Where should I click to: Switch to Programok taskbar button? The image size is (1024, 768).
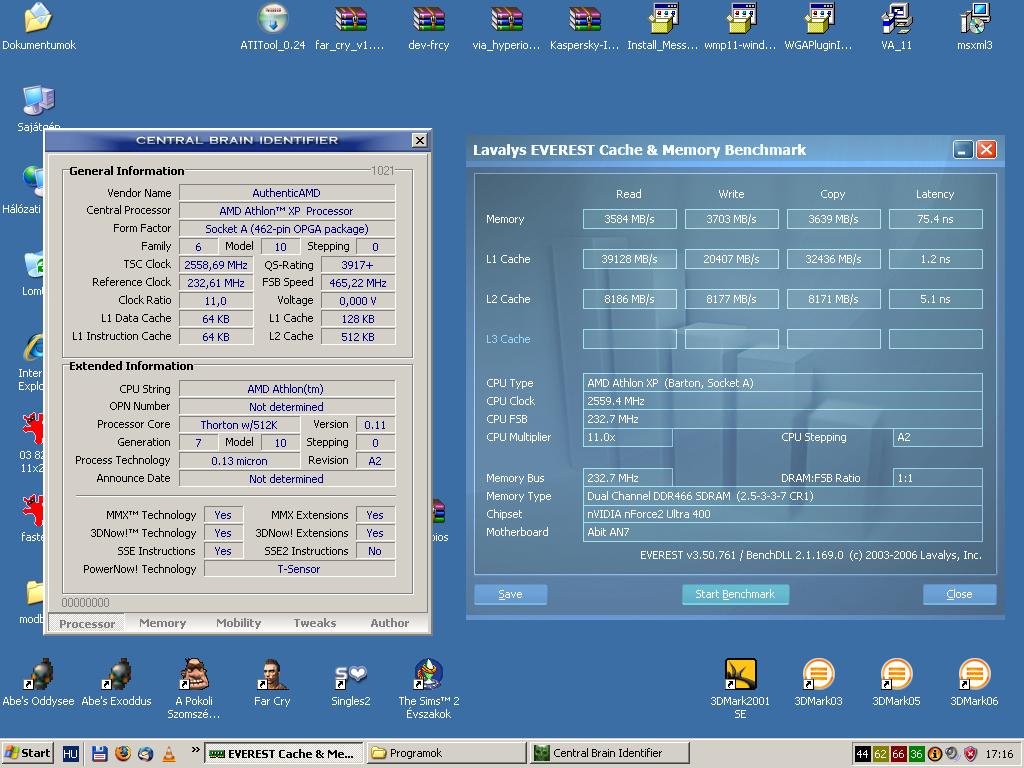coord(447,753)
